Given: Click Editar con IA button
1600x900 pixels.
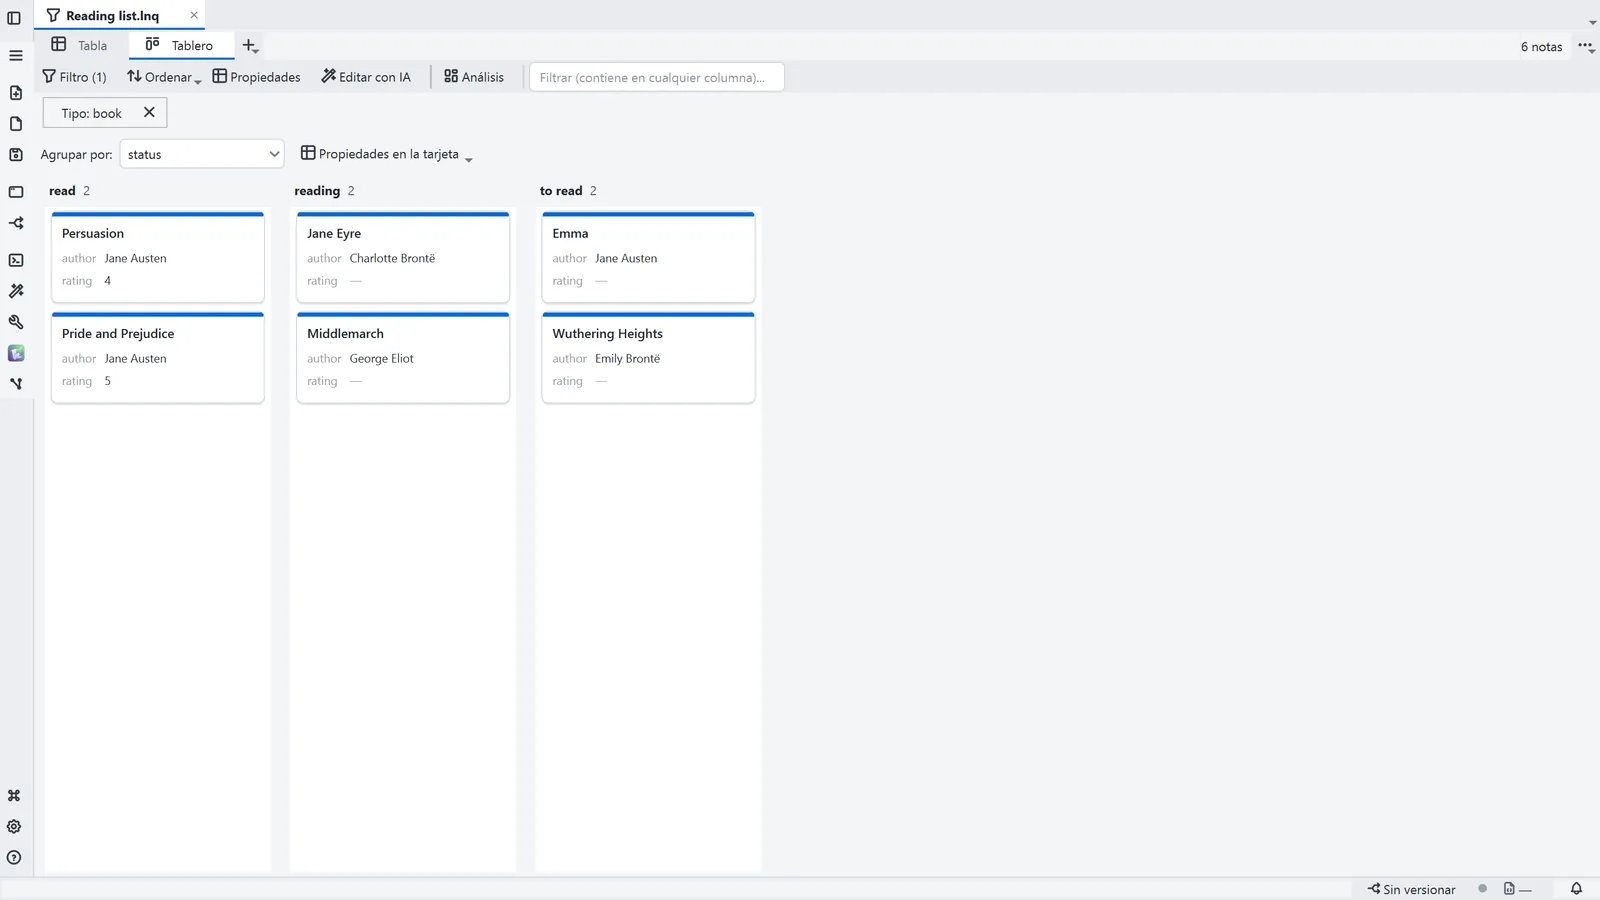Looking at the screenshot, I should pos(366,77).
